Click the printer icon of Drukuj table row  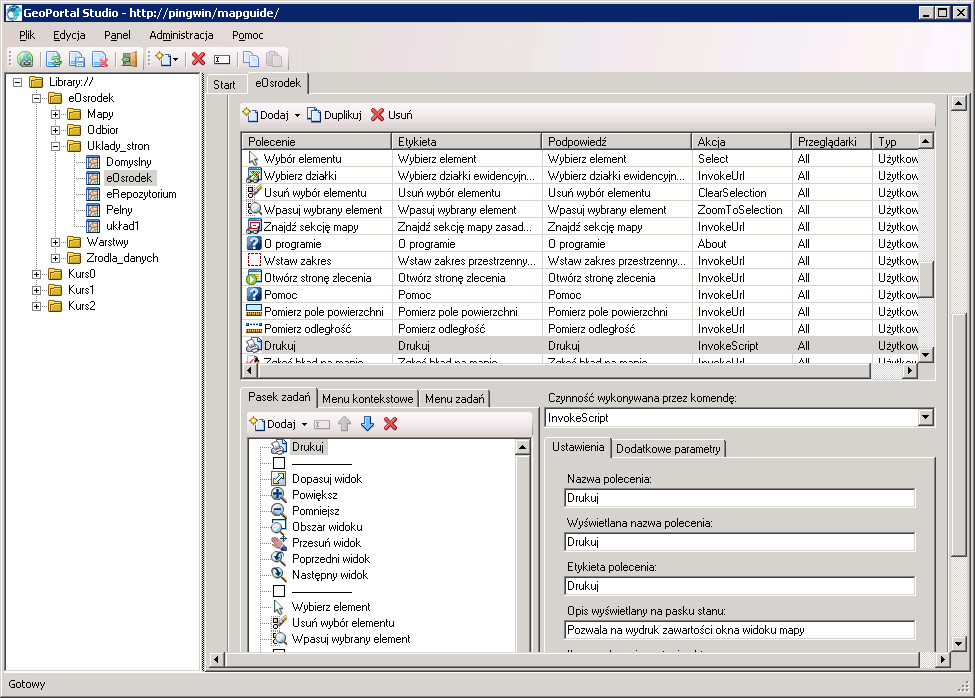pos(254,346)
